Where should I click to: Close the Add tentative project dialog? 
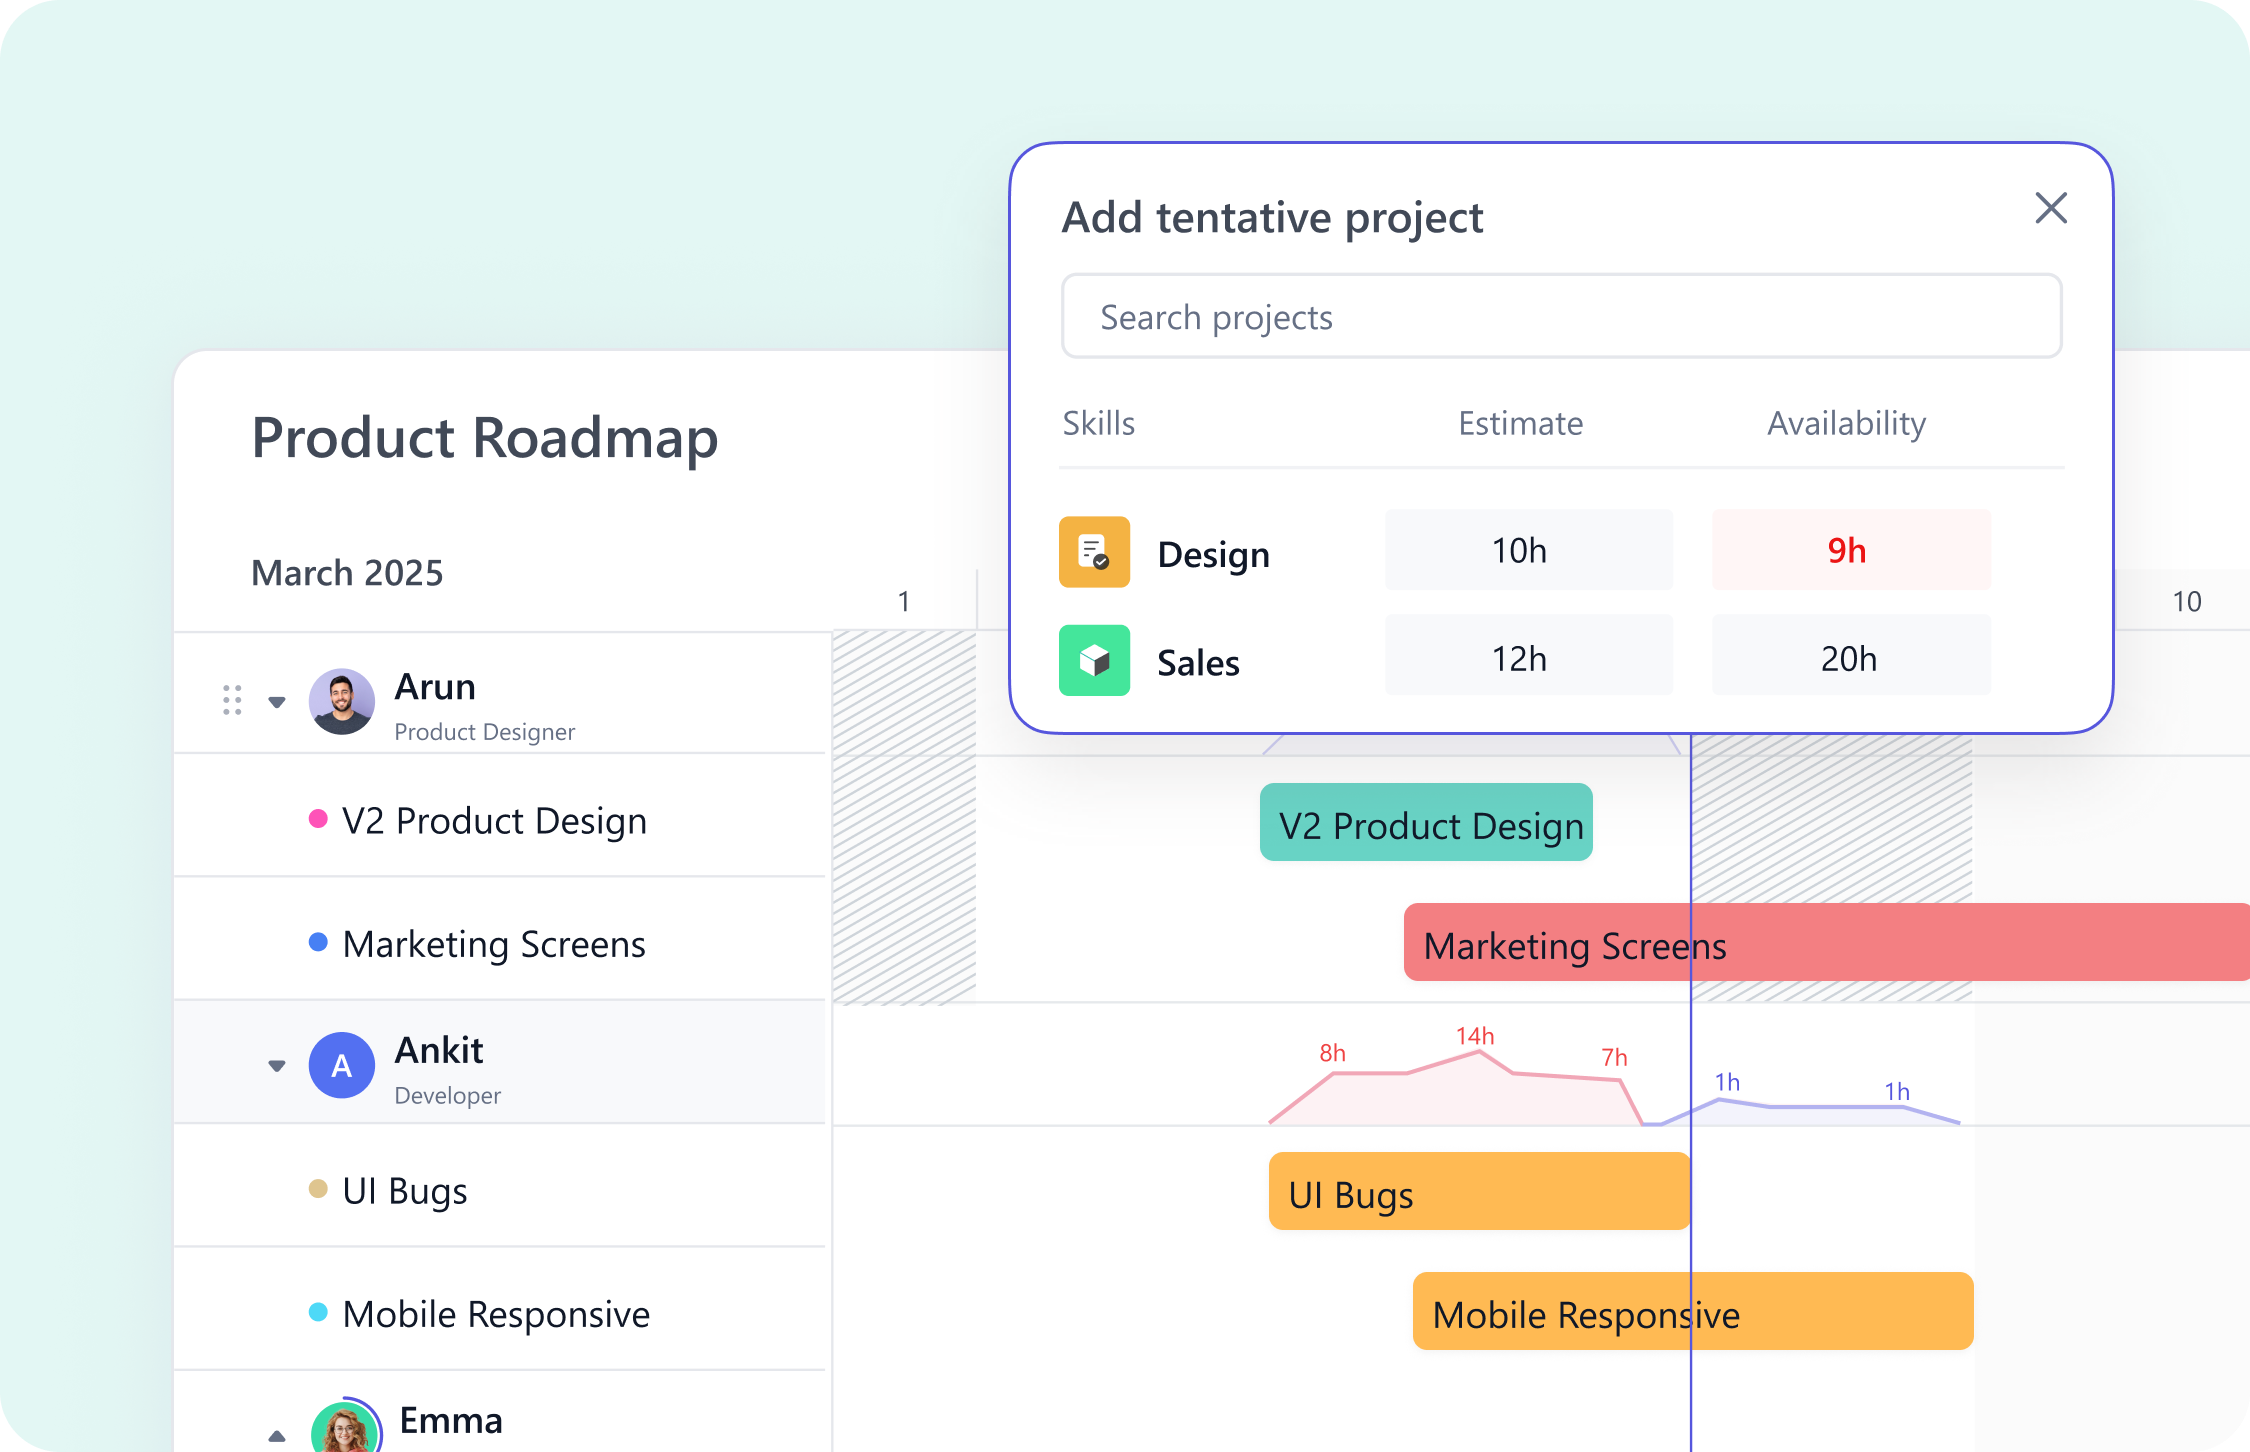[x=2051, y=208]
